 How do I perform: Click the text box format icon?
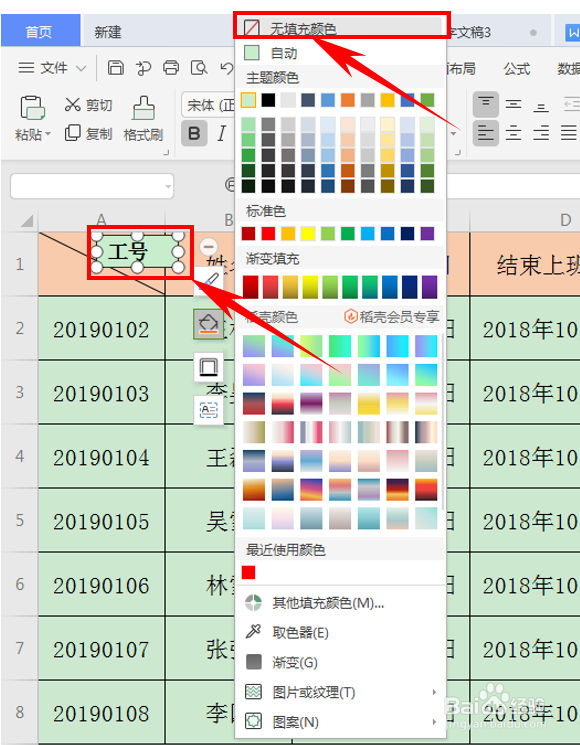point(209,410)
